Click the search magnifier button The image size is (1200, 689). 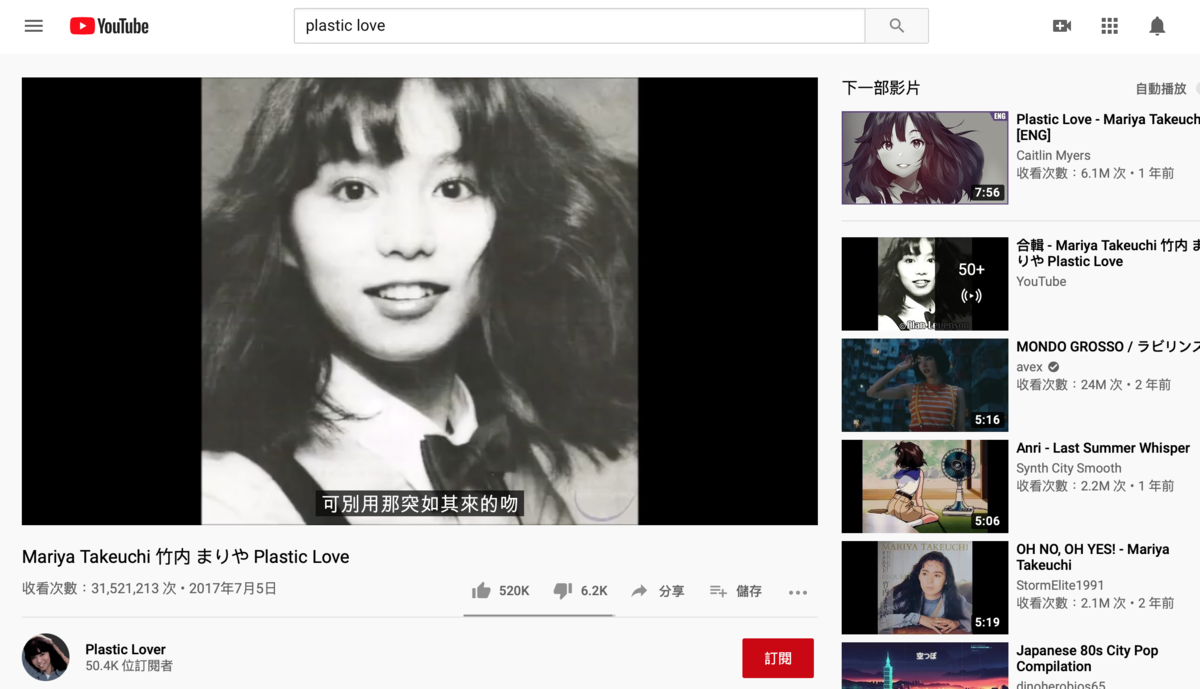(x=896, y=26)
